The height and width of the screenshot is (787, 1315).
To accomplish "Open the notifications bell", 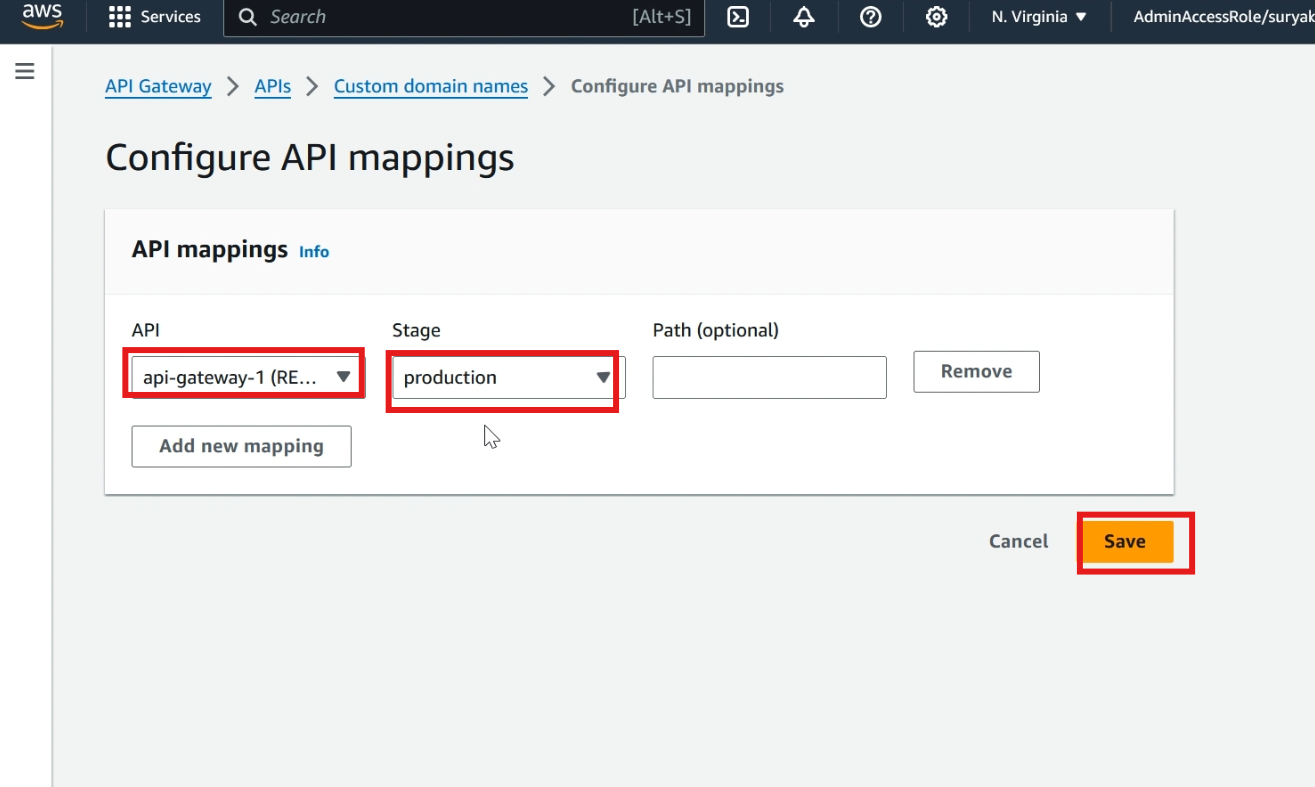I will (x=804, y=17).
